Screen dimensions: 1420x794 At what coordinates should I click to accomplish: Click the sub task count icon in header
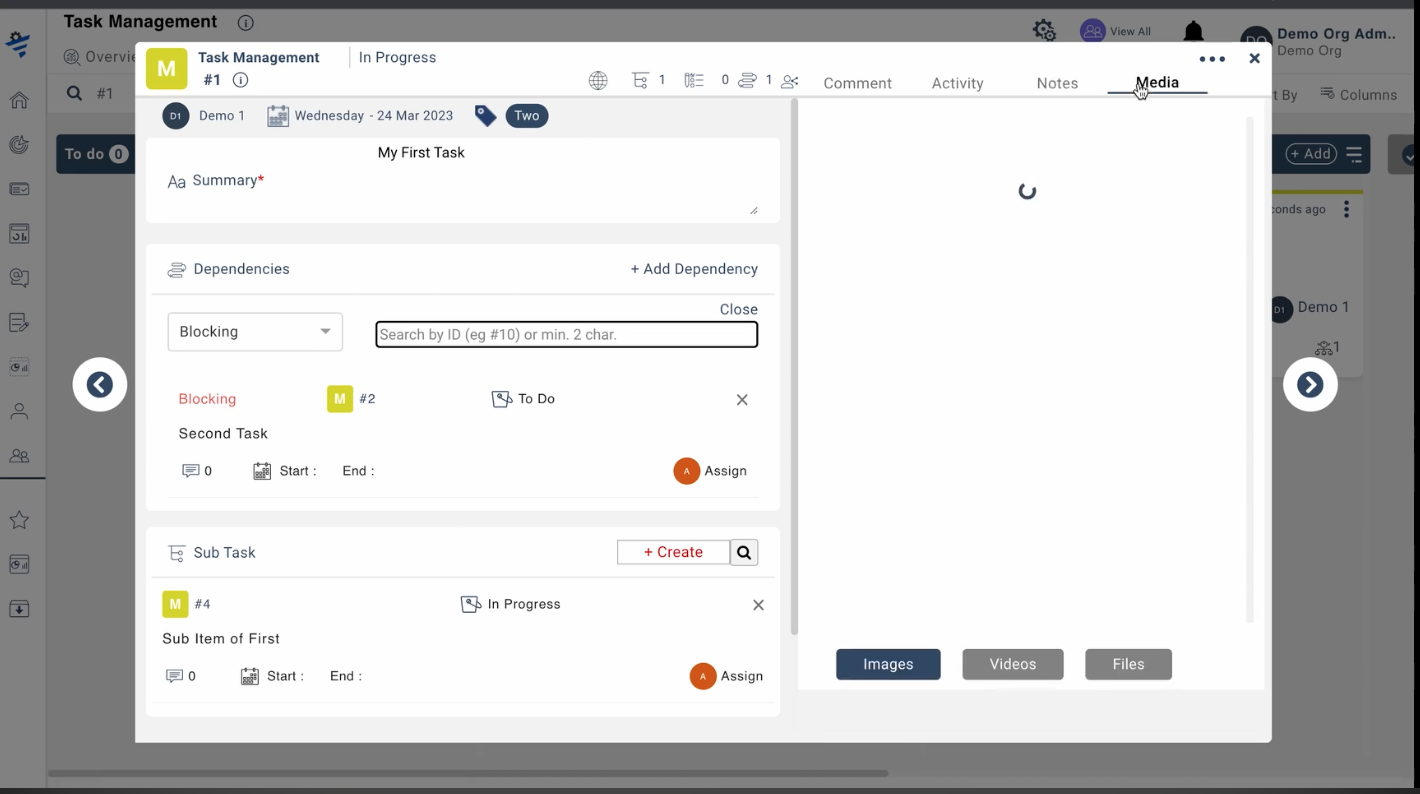click(x=640, y=80)
